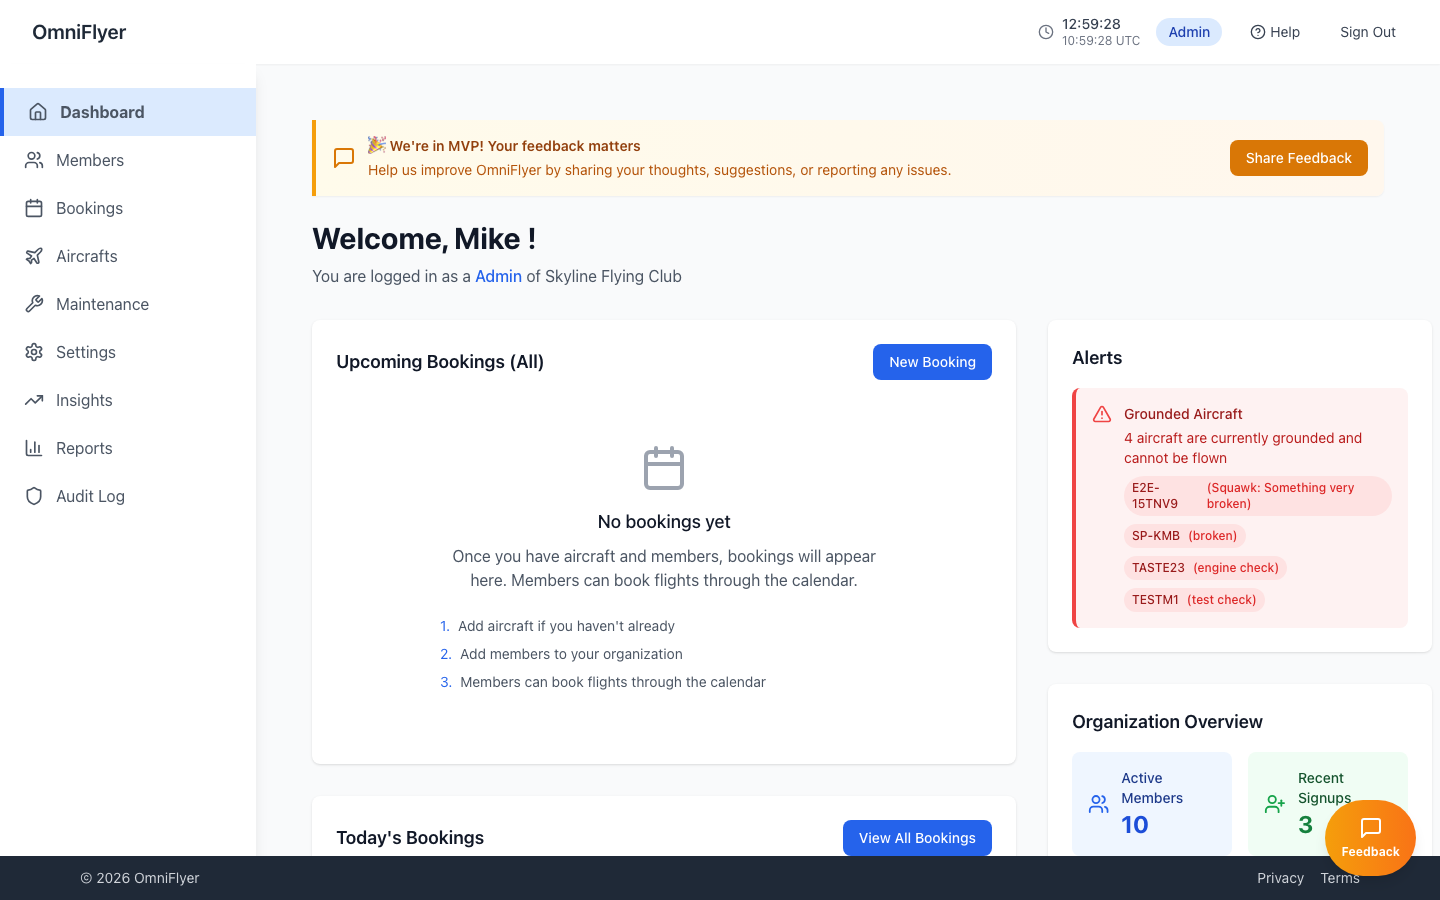The height and width of the screenshot is (900, 1440).
Task: Open the floating Feedback chat button
Action: pos(1370,838)
